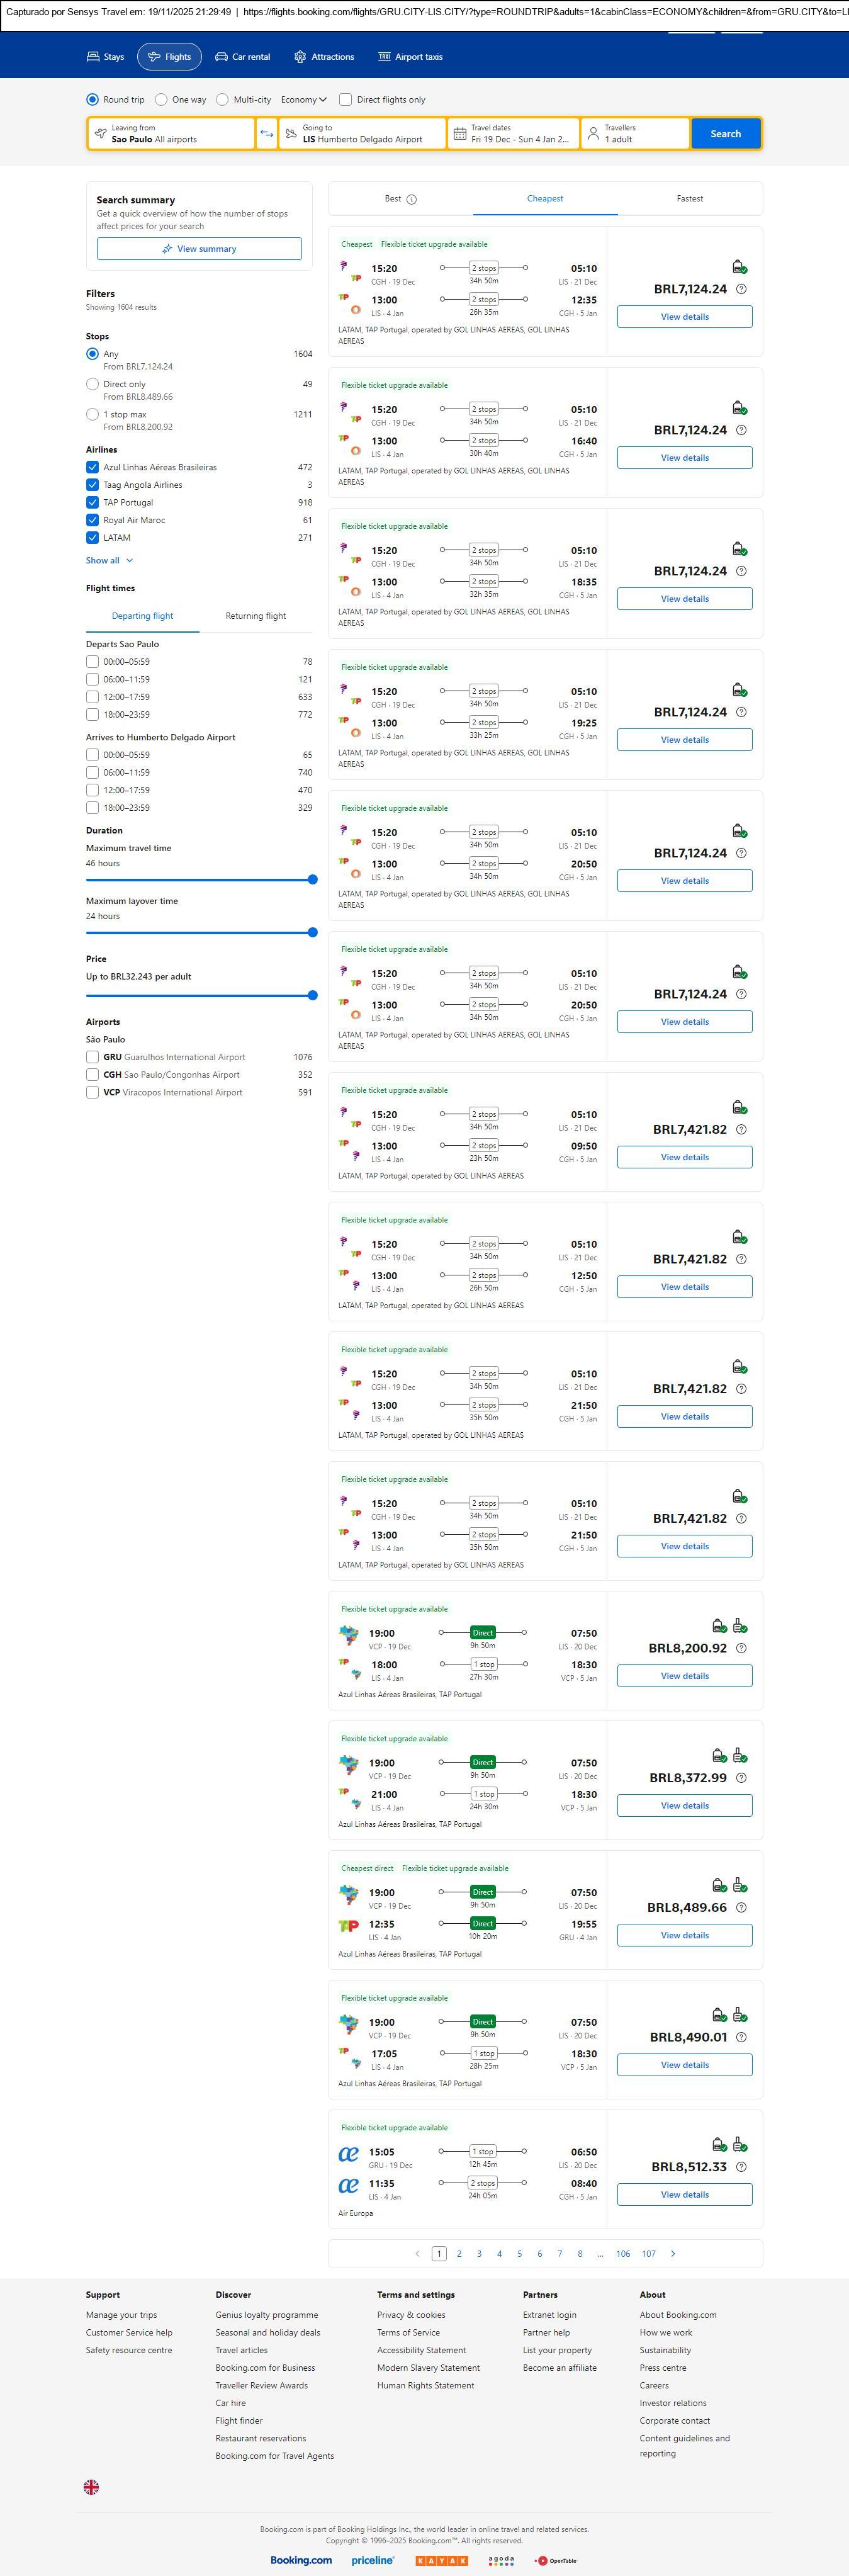The width and height of the screenshot is (849, 2576).
Task: Enable the Direct flights only checkbox
Action: [345, 100]
